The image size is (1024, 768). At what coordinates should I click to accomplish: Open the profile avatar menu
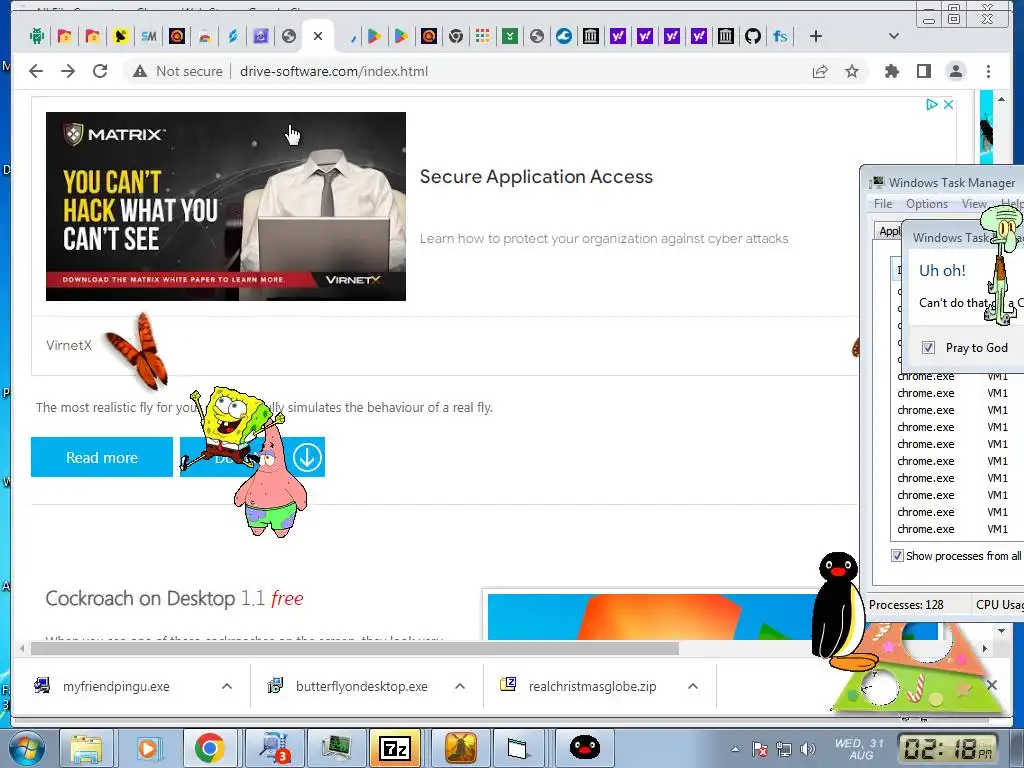click(955, 71)
